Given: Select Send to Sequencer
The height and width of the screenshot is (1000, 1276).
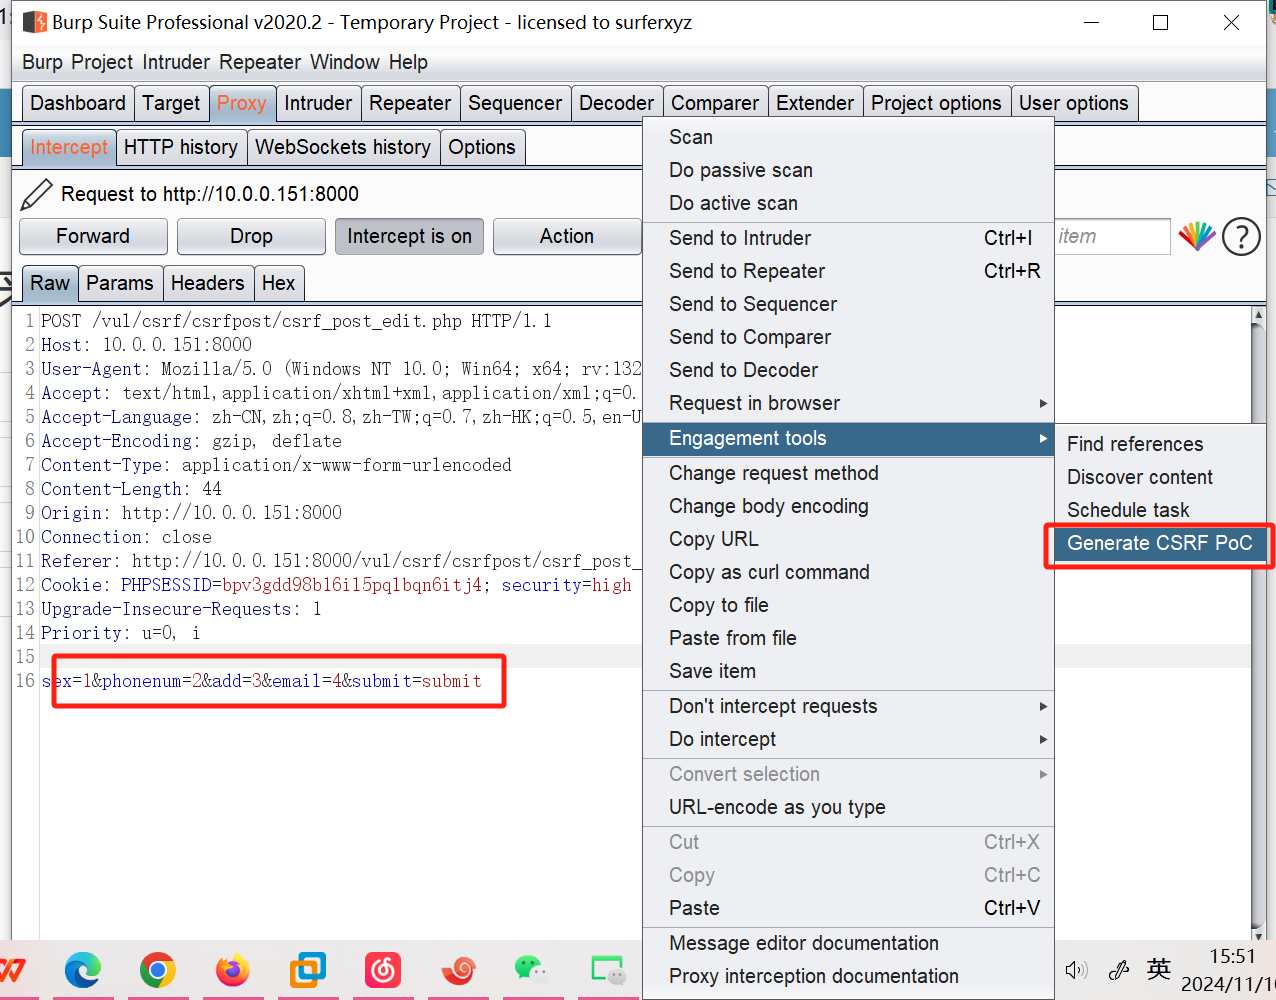Looking at the screenshot, I should click(x=848, y=304).
